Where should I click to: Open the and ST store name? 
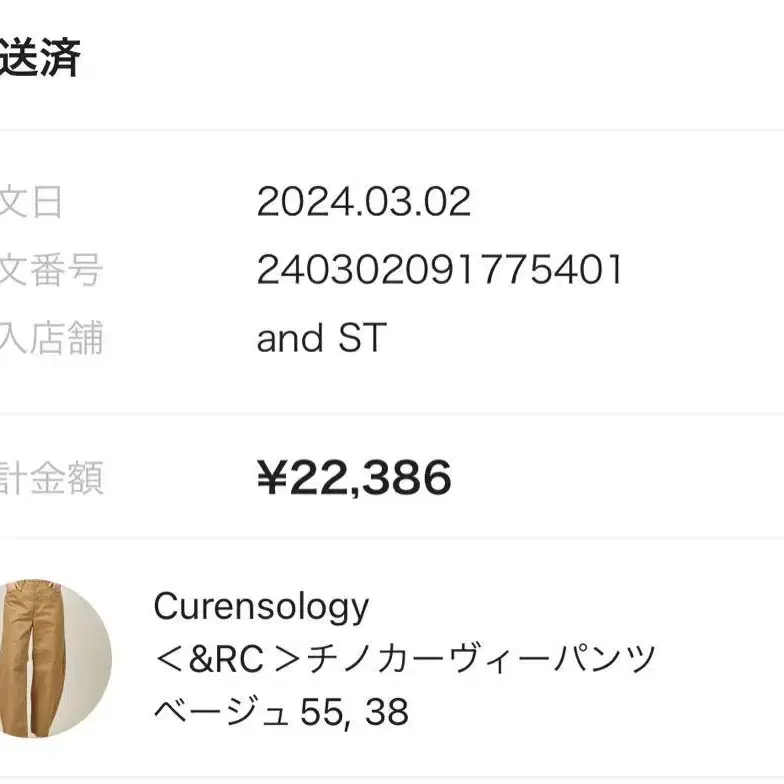tap(320, 338)
